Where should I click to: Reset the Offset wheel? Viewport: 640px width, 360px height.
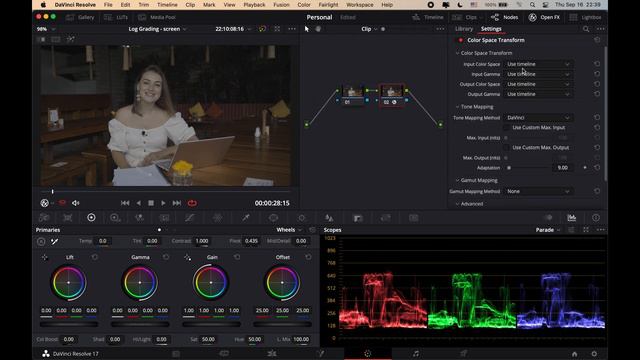(x=308, y=257)
